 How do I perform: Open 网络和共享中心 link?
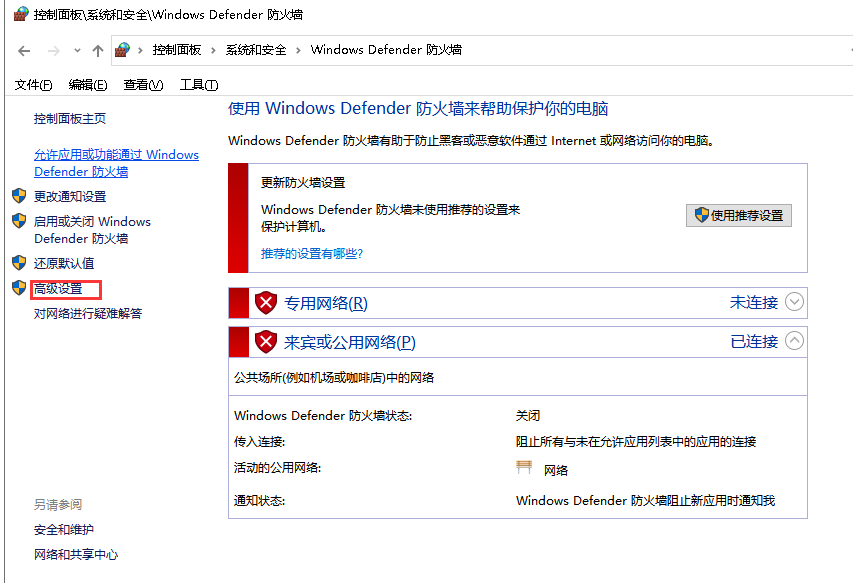click(x=76, y=555)
